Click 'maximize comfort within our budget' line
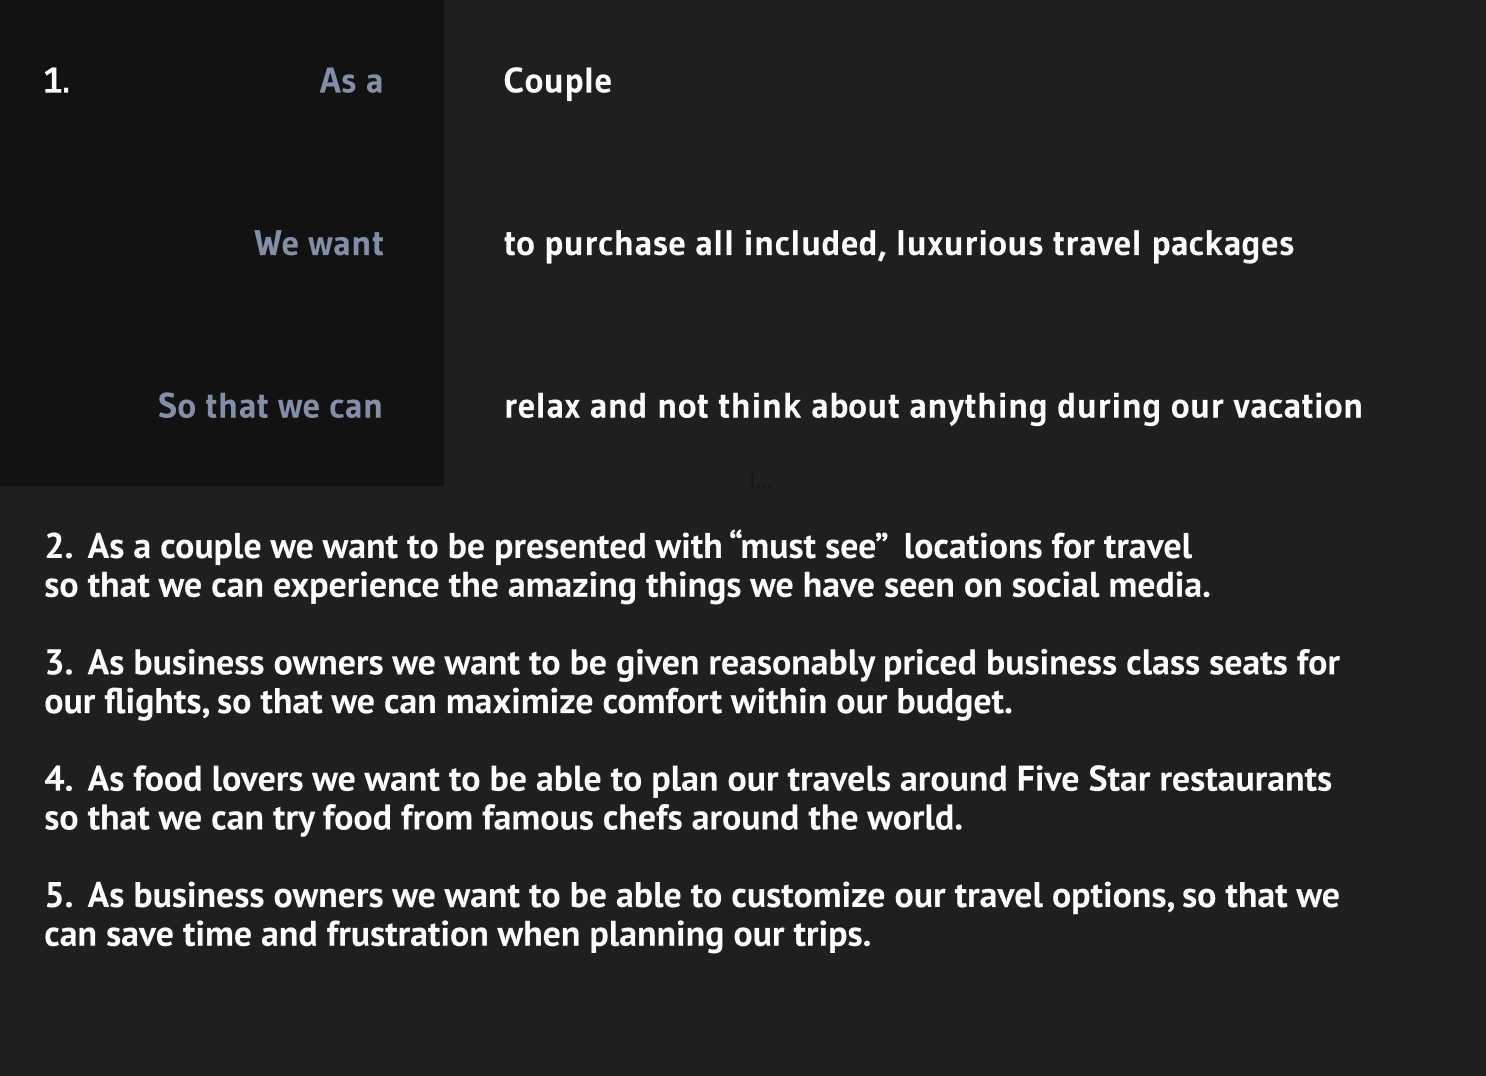Image resolution: width=1486 pixels, height=1076 pixels. tap(528, 702)
